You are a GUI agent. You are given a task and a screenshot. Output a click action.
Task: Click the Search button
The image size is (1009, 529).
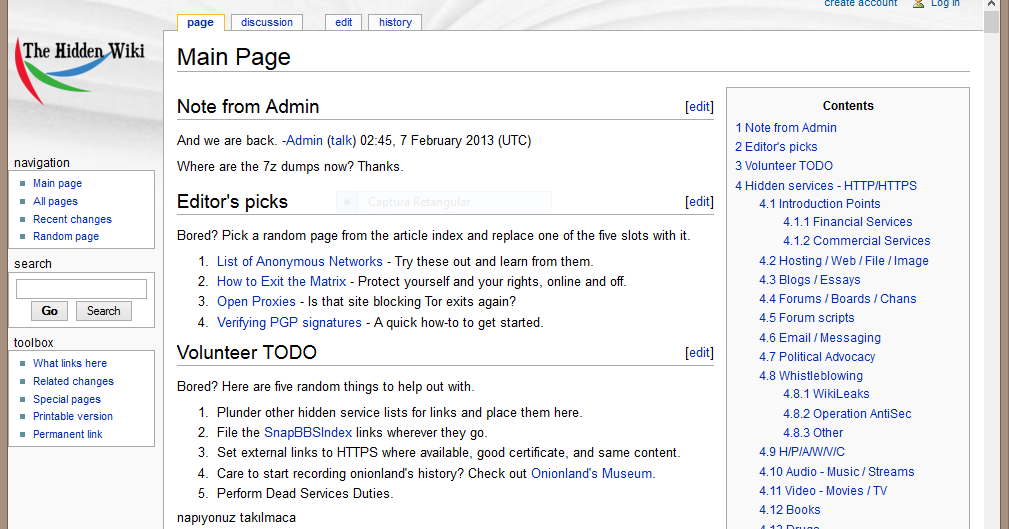pos(104,311)
